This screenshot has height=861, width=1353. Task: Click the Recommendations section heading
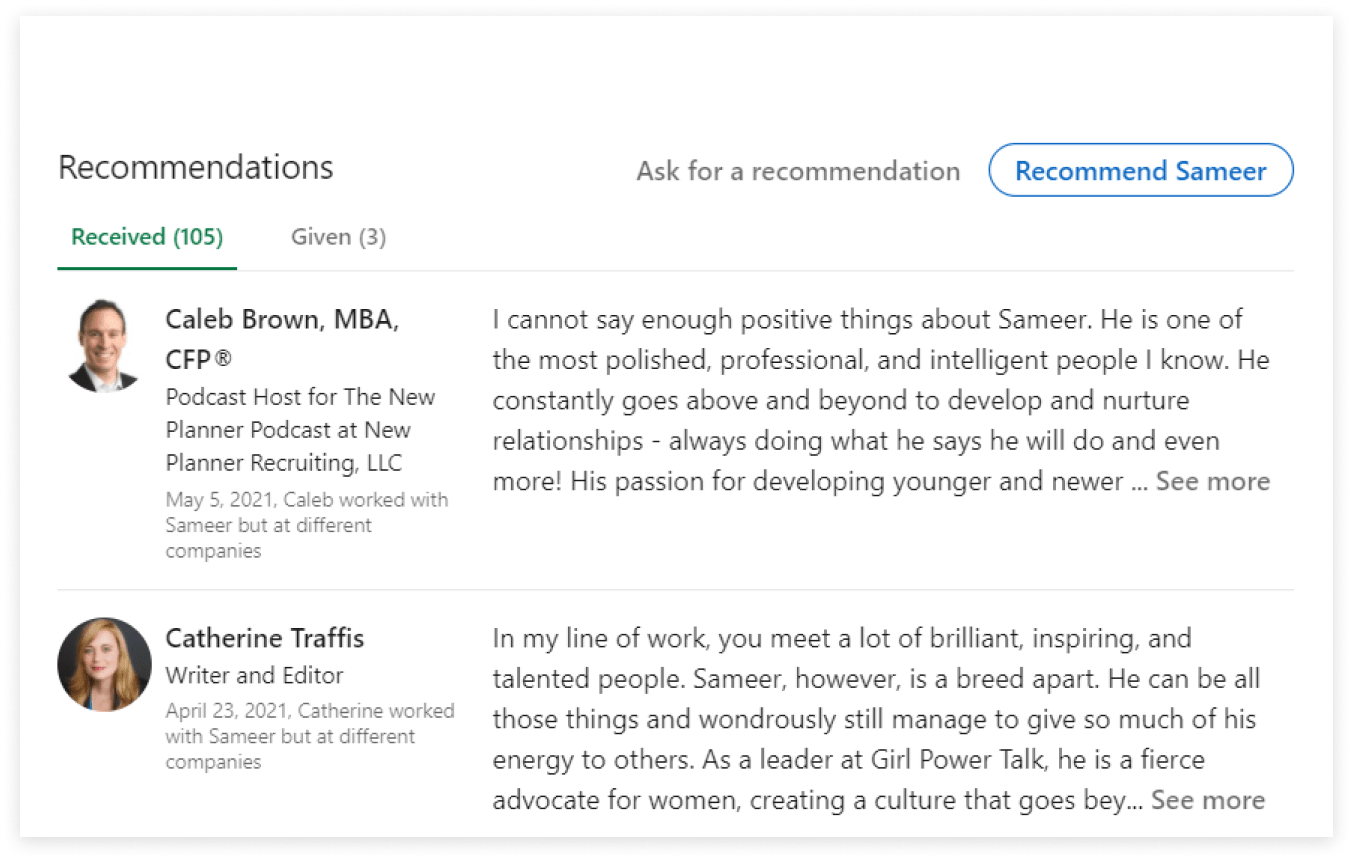pyautogui.click(x=196, y=167)
